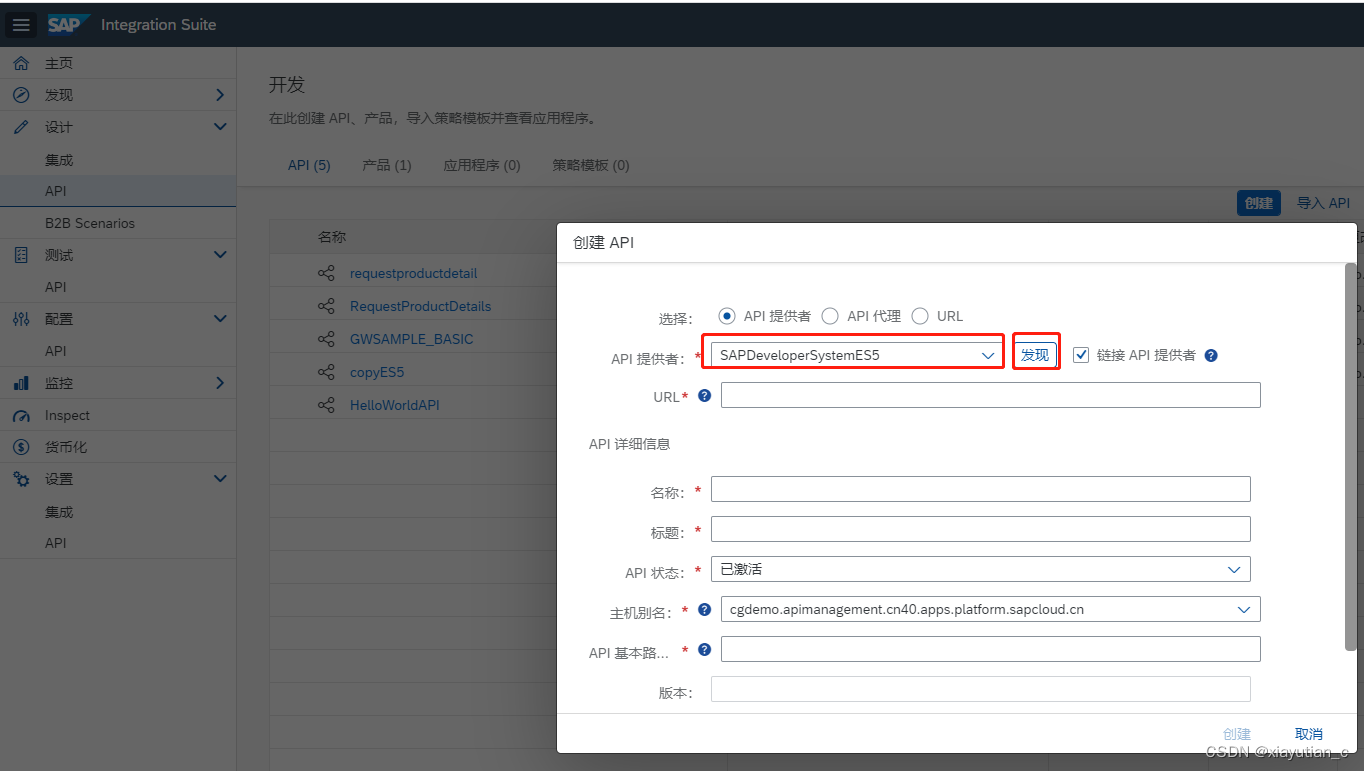1364x771 pixels.
Task: Open help icon next to 链接 API 提供者
Action: coord(1211,355)
